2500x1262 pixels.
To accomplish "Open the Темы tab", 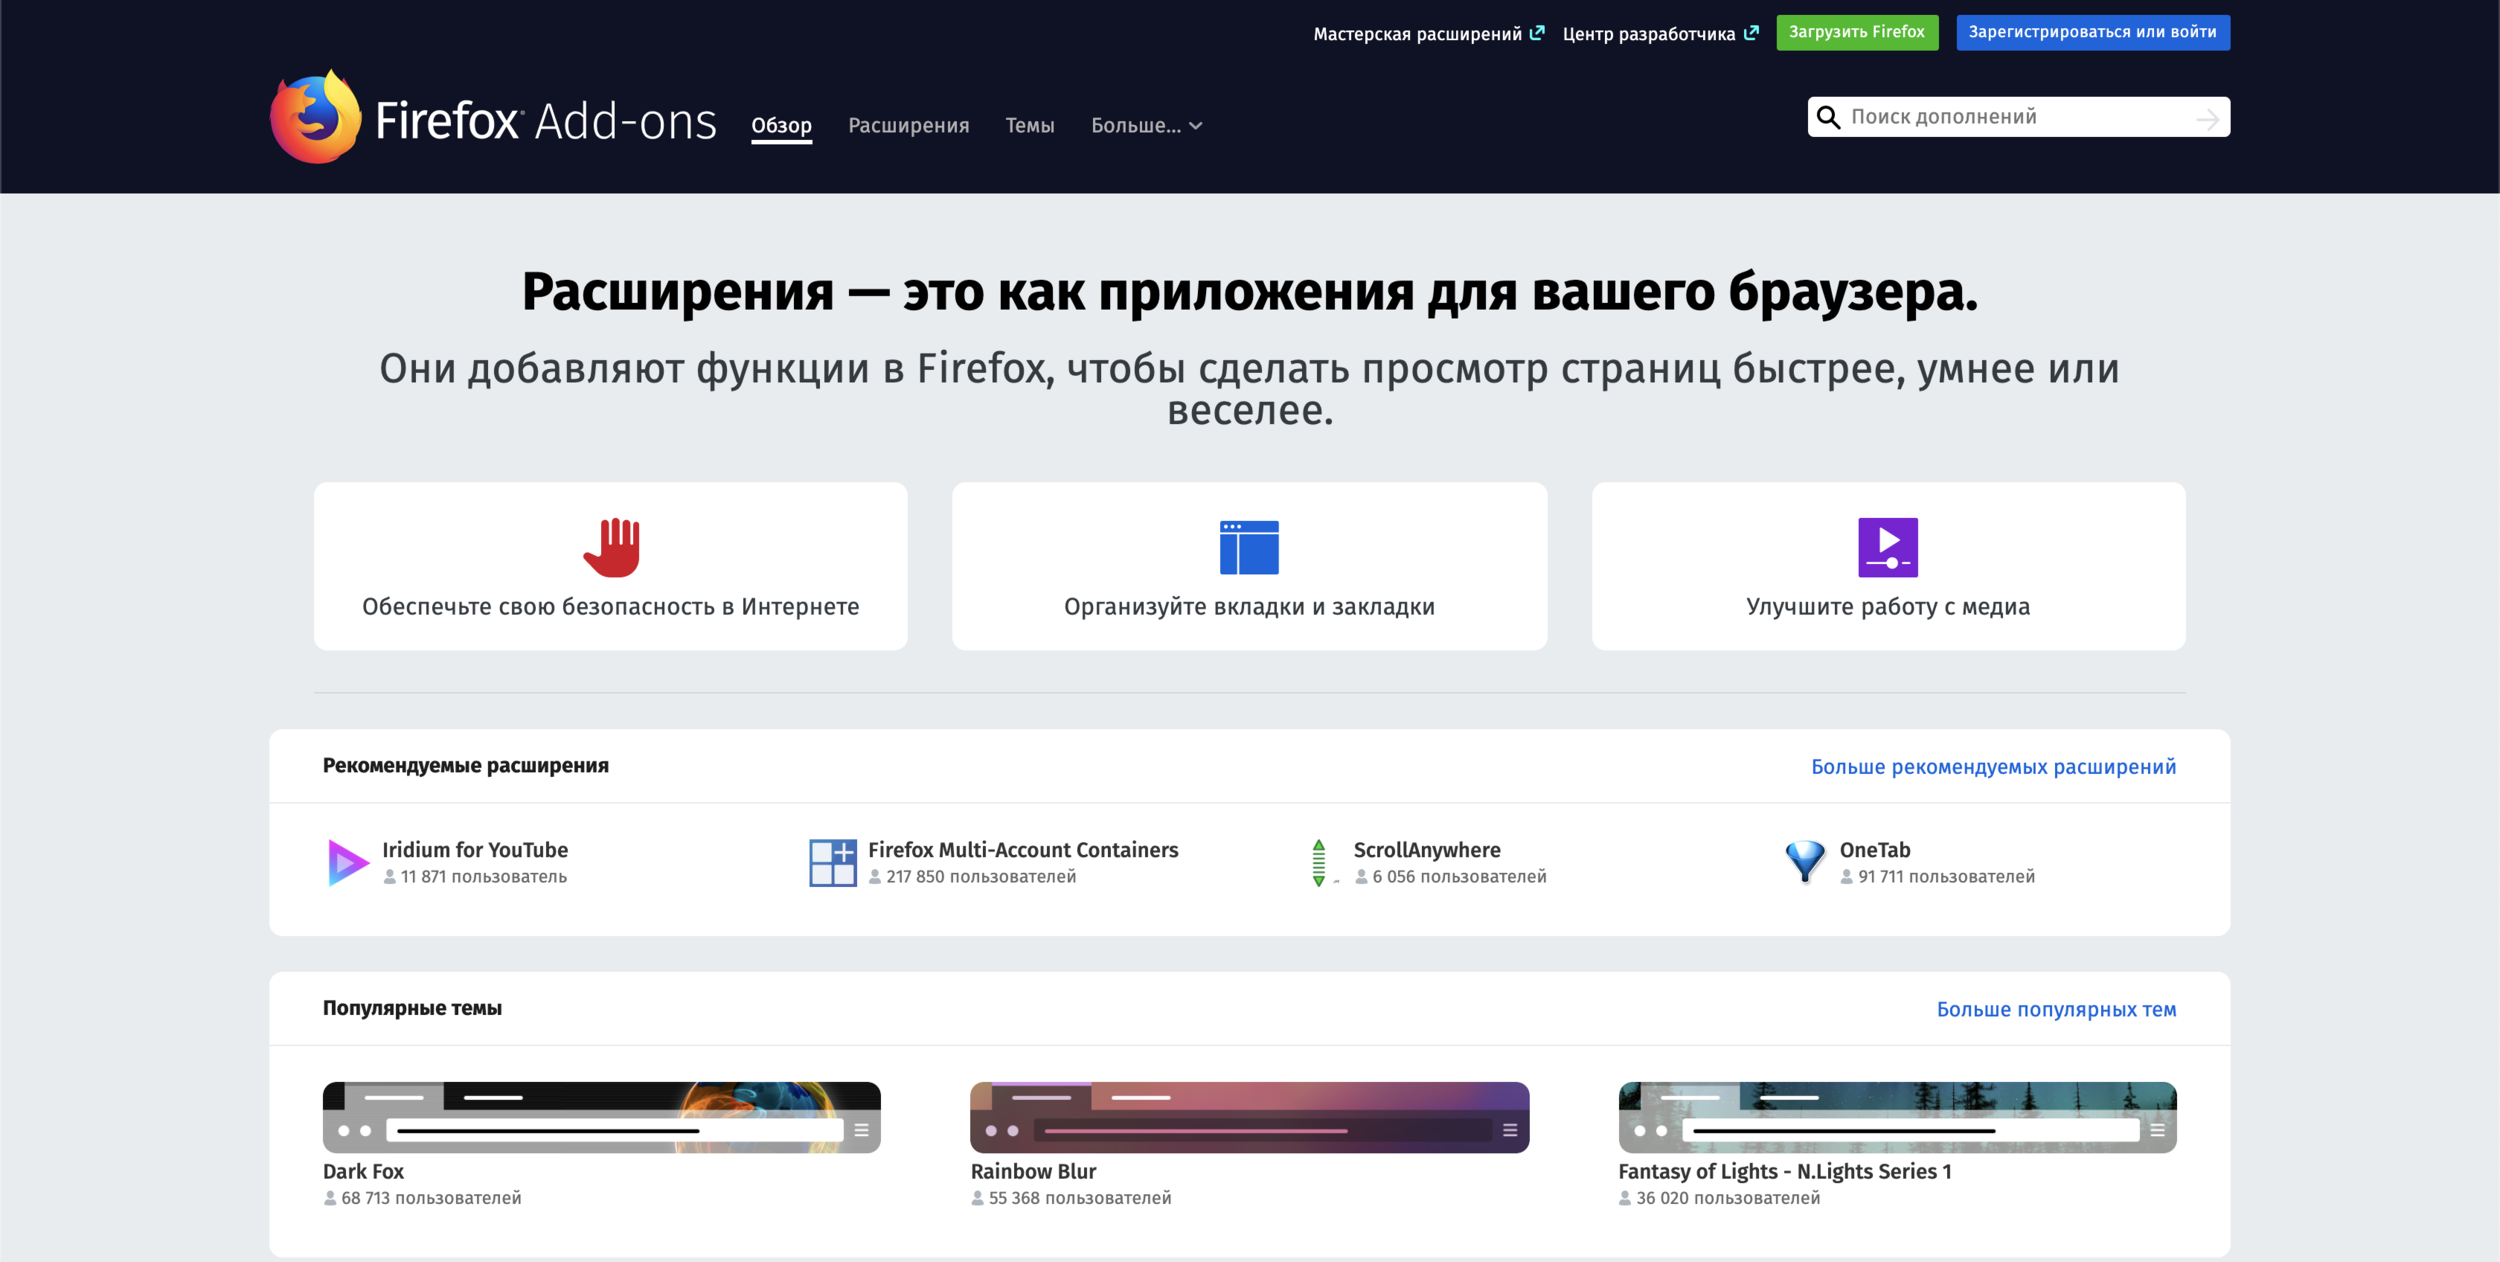I will tap(1029, 126).
